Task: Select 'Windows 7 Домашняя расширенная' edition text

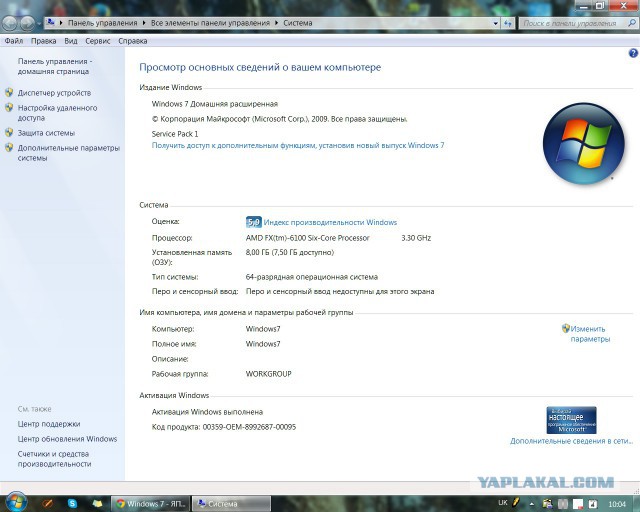Action: (x=215, y=104)
